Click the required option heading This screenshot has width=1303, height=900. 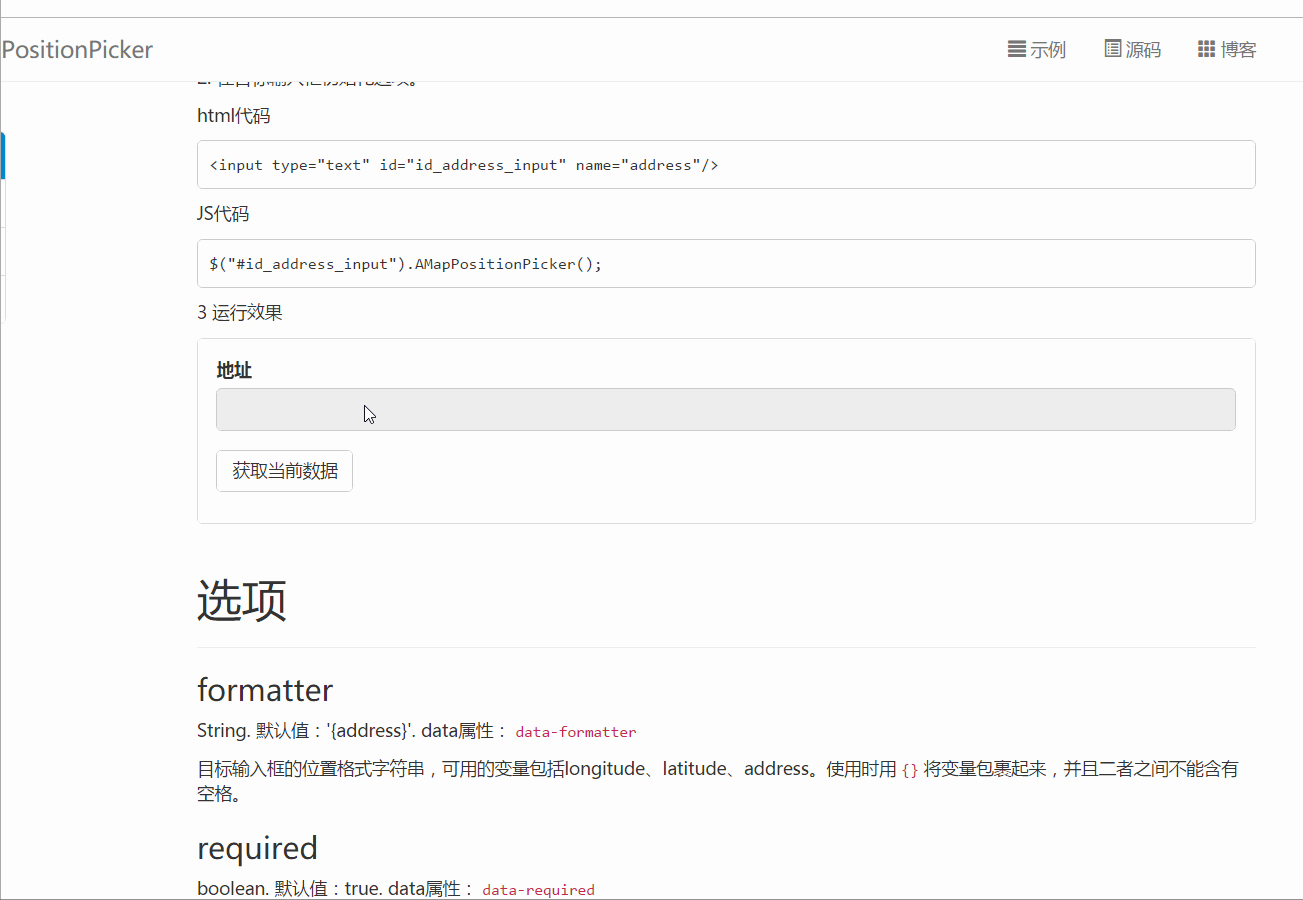point(257,848)
